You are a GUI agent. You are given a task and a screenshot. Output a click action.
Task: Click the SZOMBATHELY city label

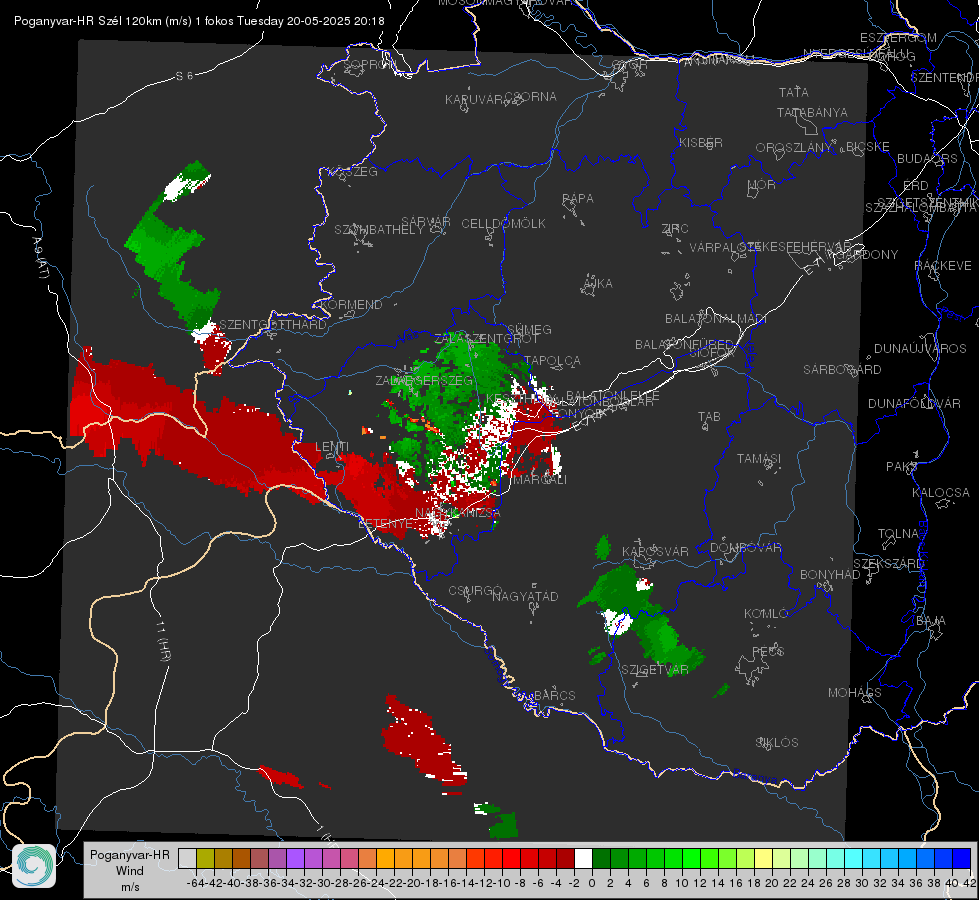379,230
